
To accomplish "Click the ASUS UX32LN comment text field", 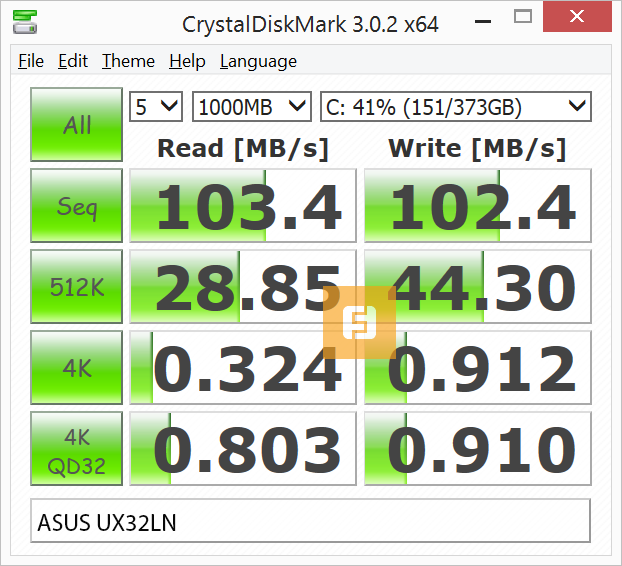I will coord(310,521).
